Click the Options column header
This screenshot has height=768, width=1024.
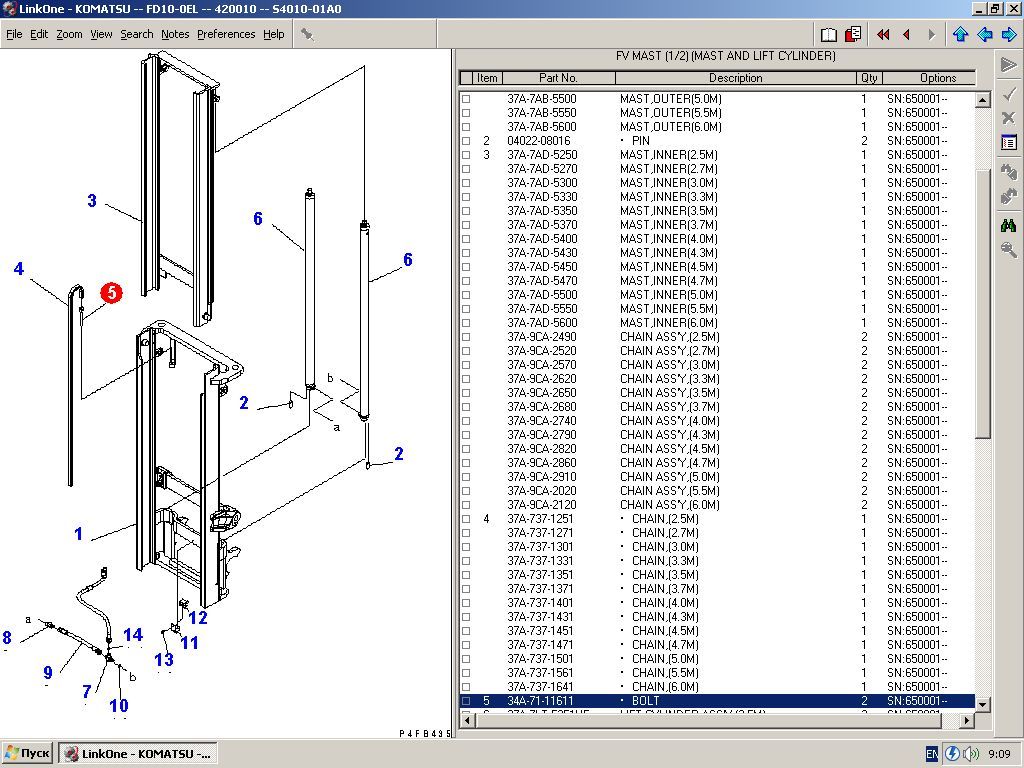[929, 78]
